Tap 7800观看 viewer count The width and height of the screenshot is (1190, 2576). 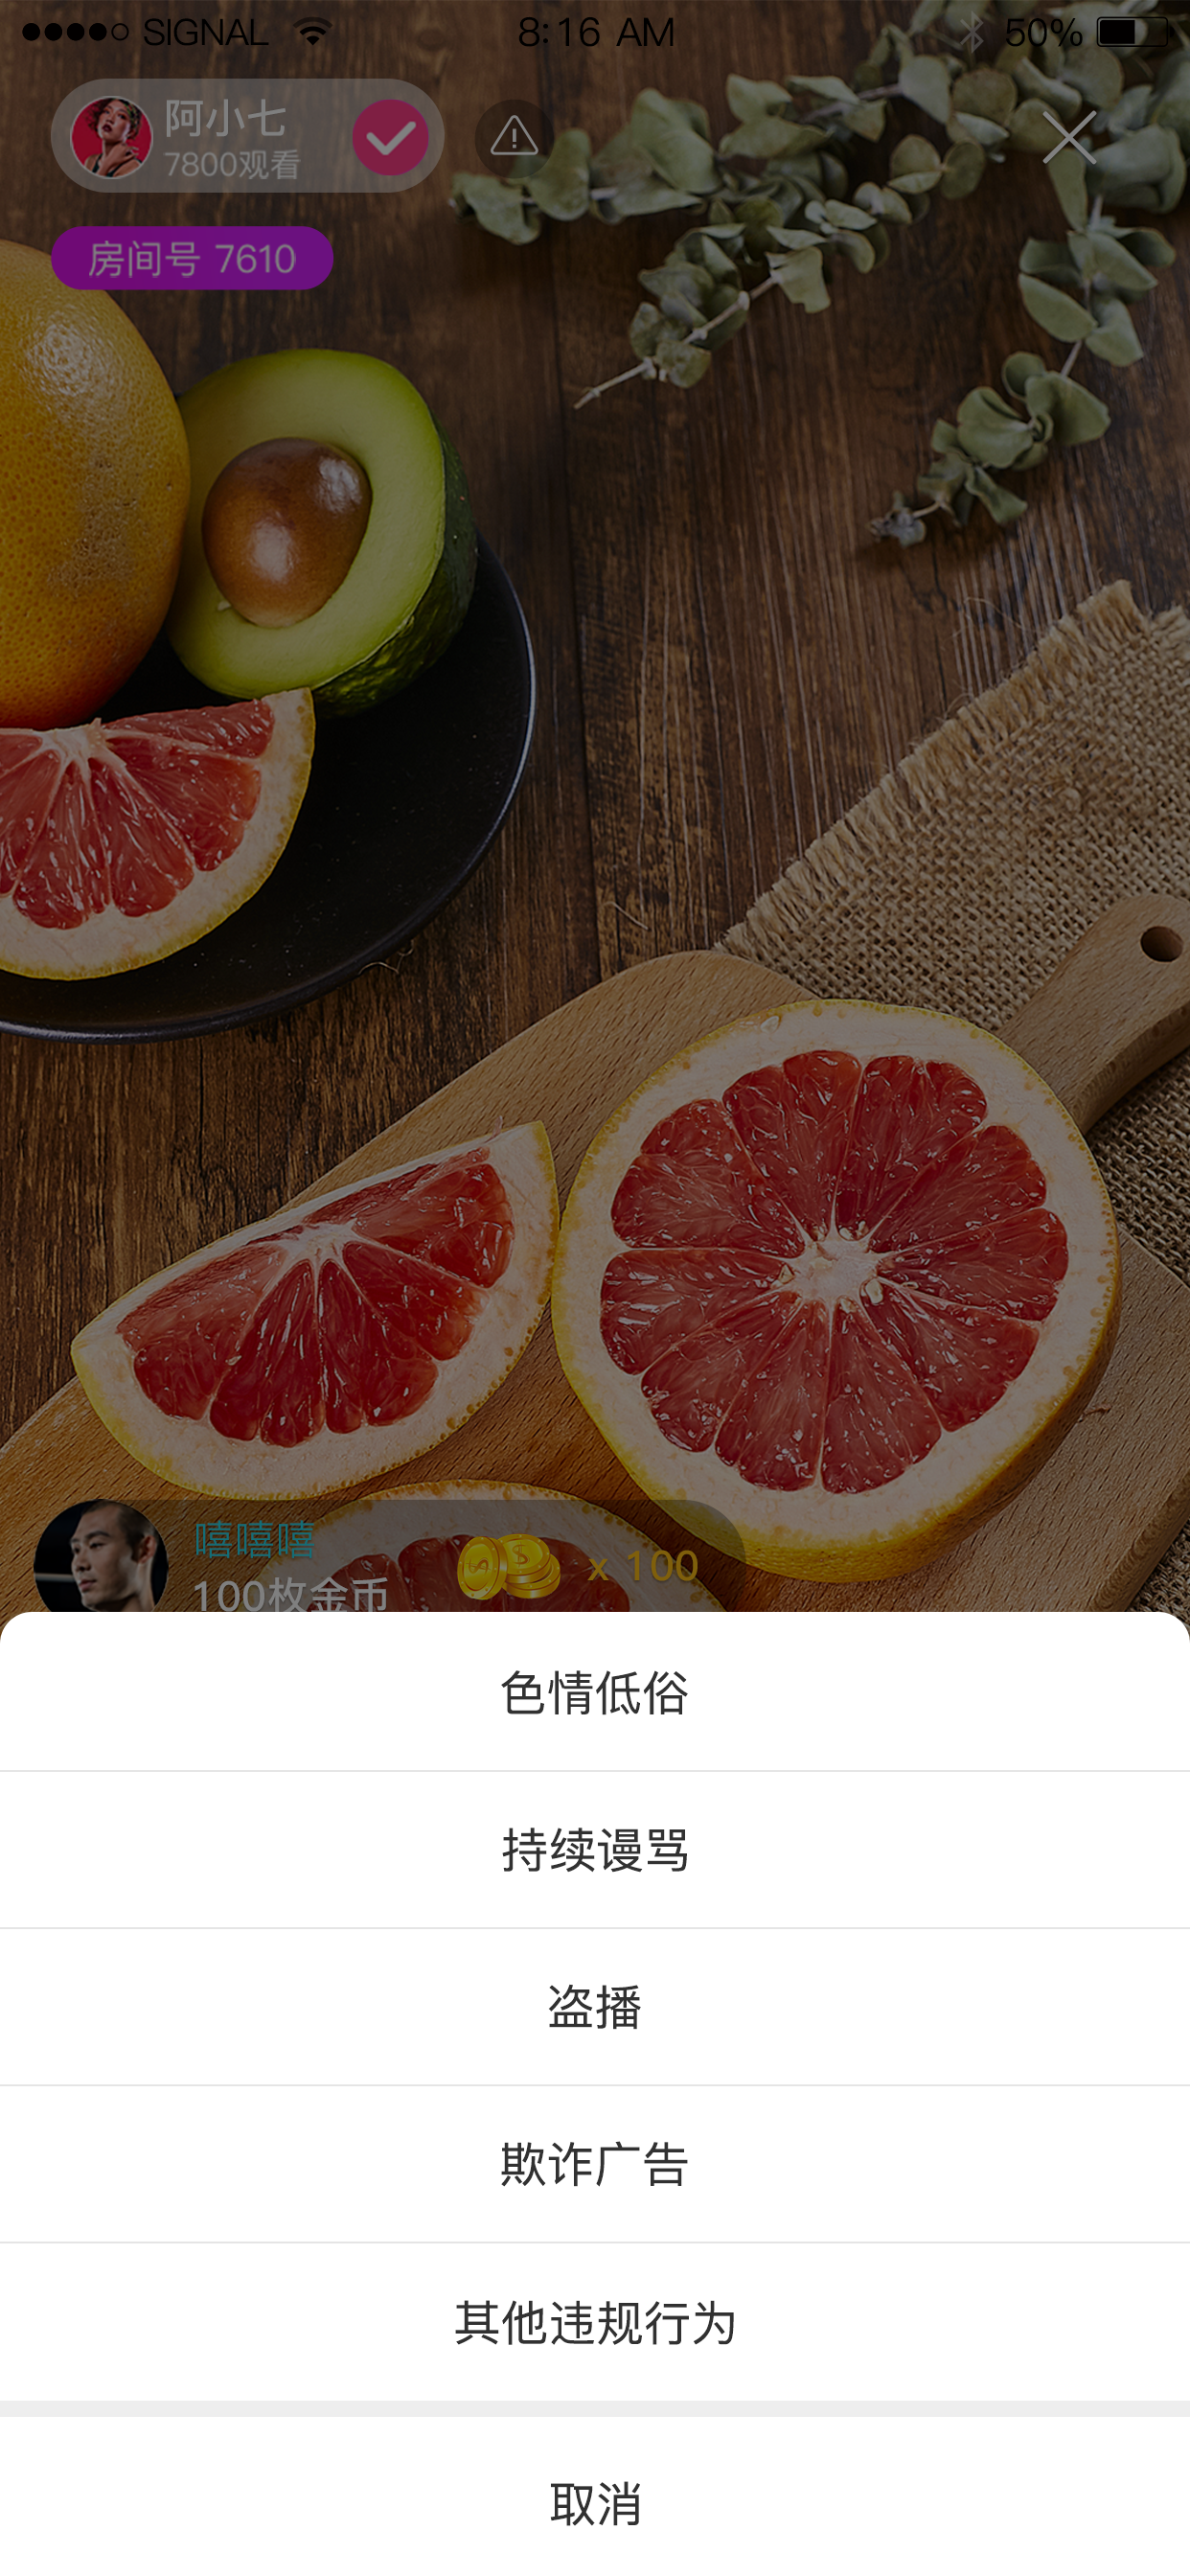(x=232, y=164)
